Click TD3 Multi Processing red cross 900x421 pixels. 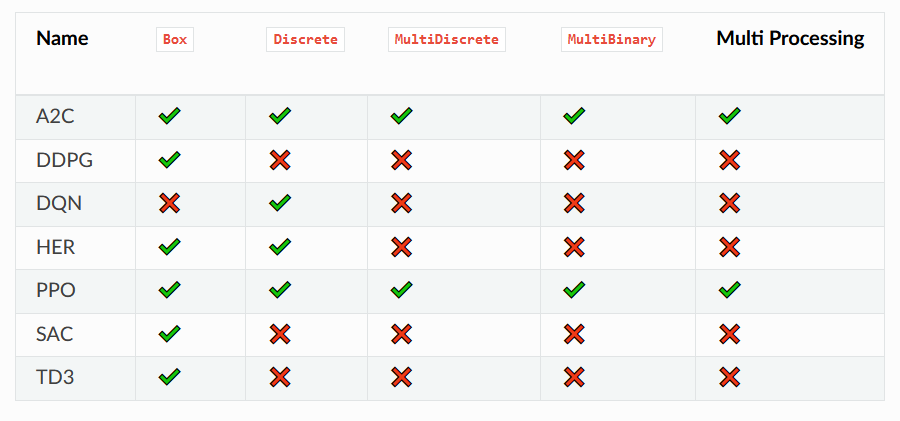coord(729,377)
